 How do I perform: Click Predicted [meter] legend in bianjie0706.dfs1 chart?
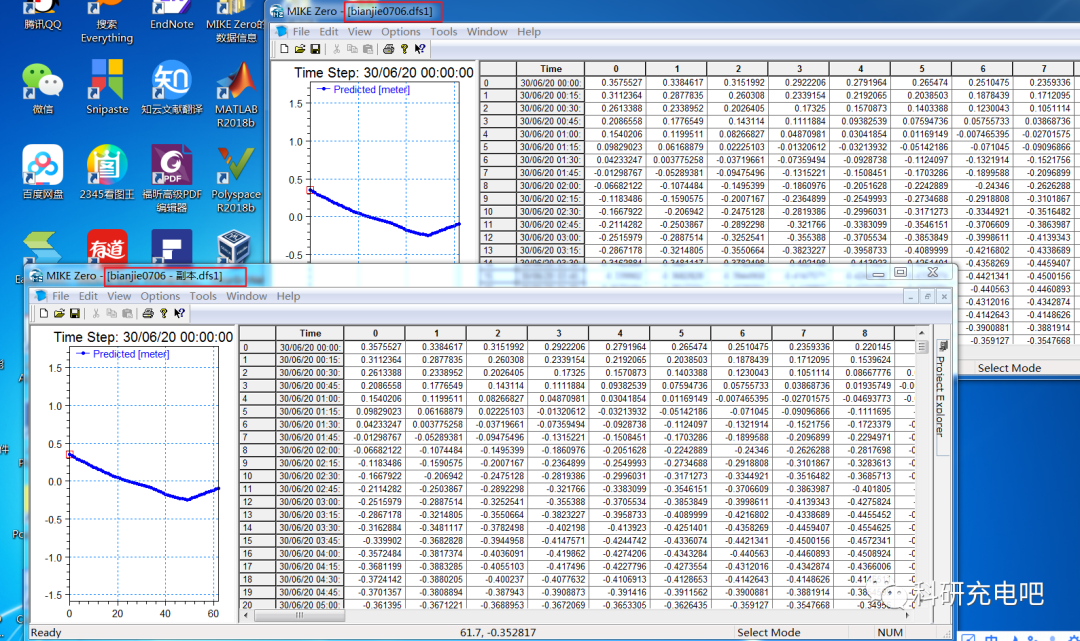[x=364, y=90]
